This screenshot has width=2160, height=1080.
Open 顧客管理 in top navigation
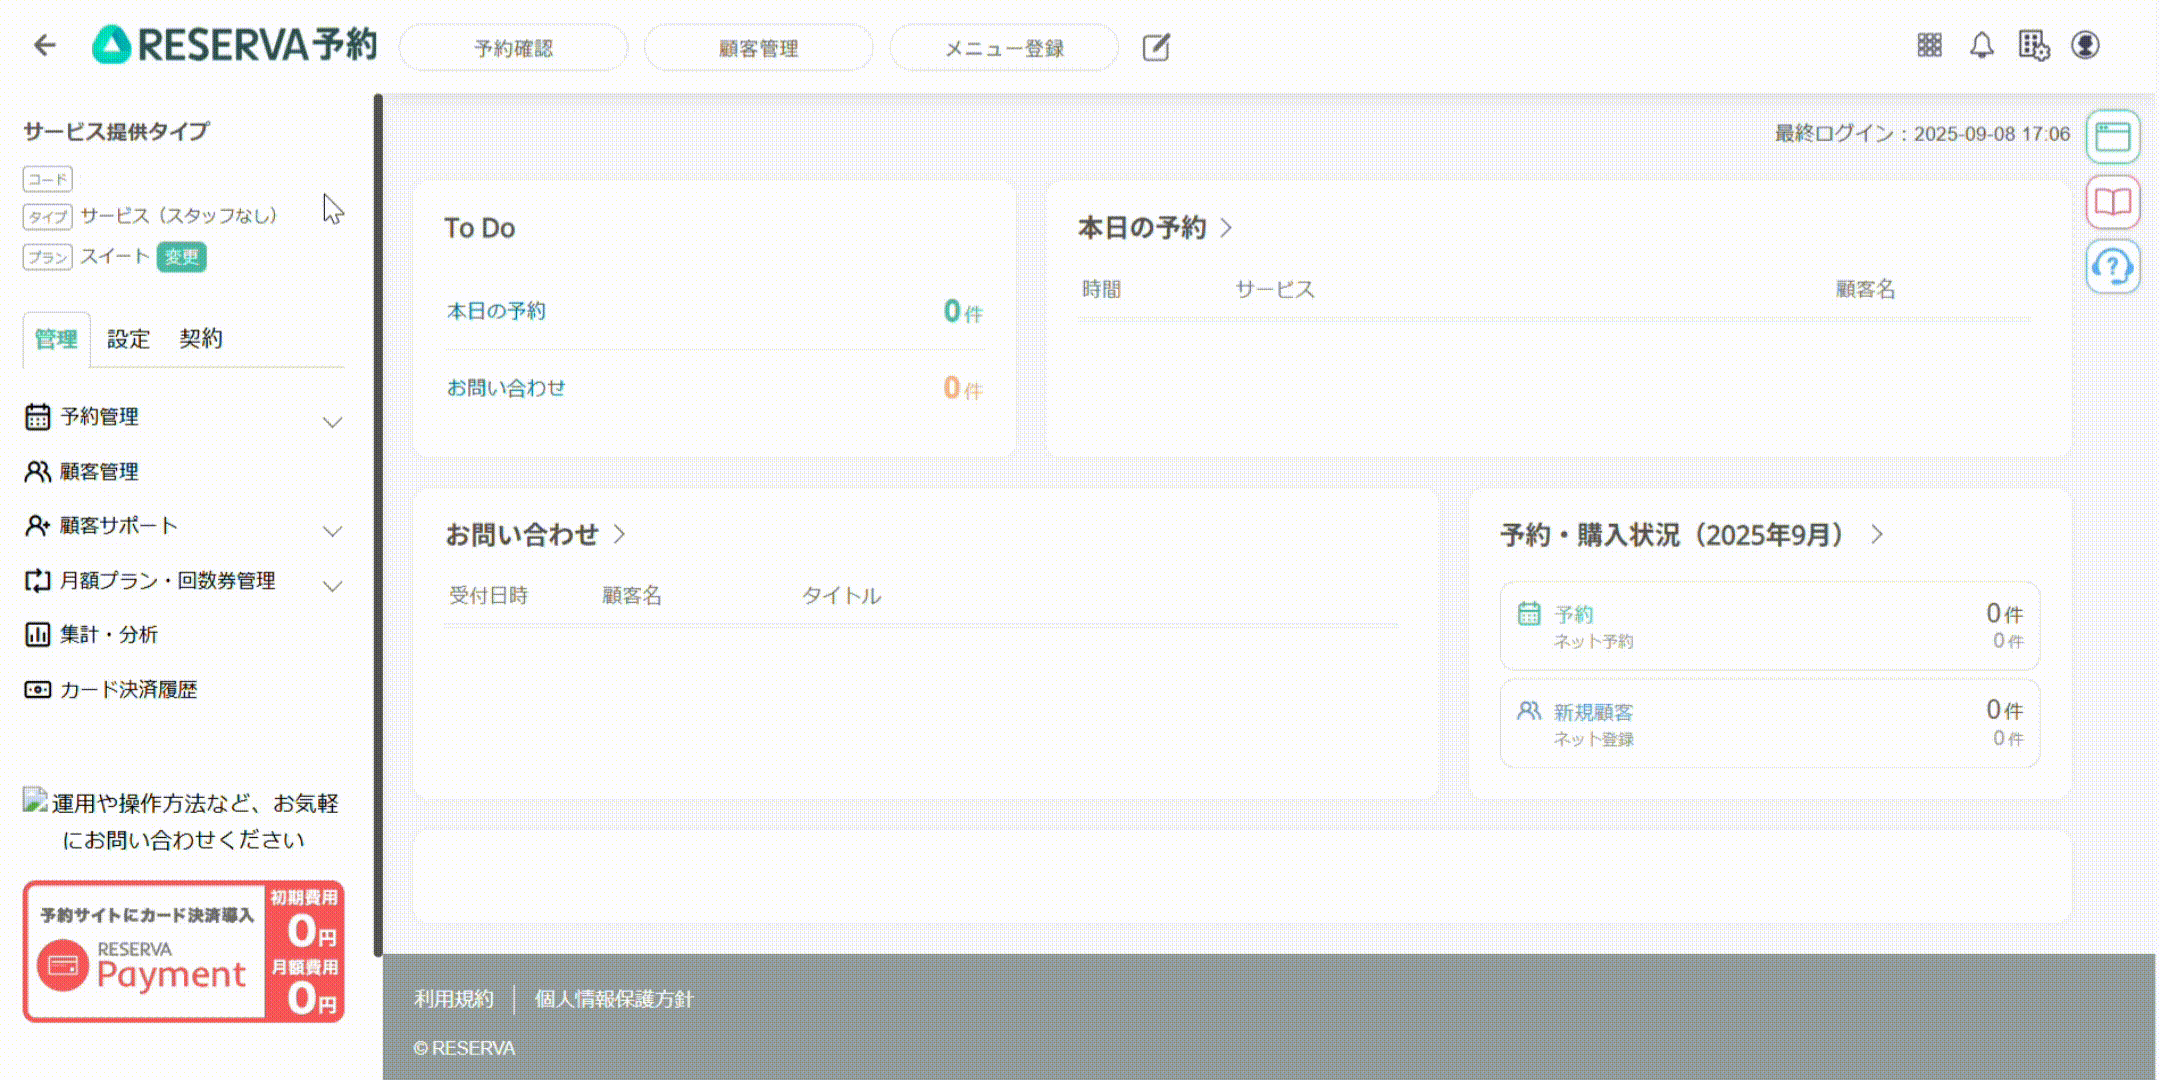click(x=759, y=48)
